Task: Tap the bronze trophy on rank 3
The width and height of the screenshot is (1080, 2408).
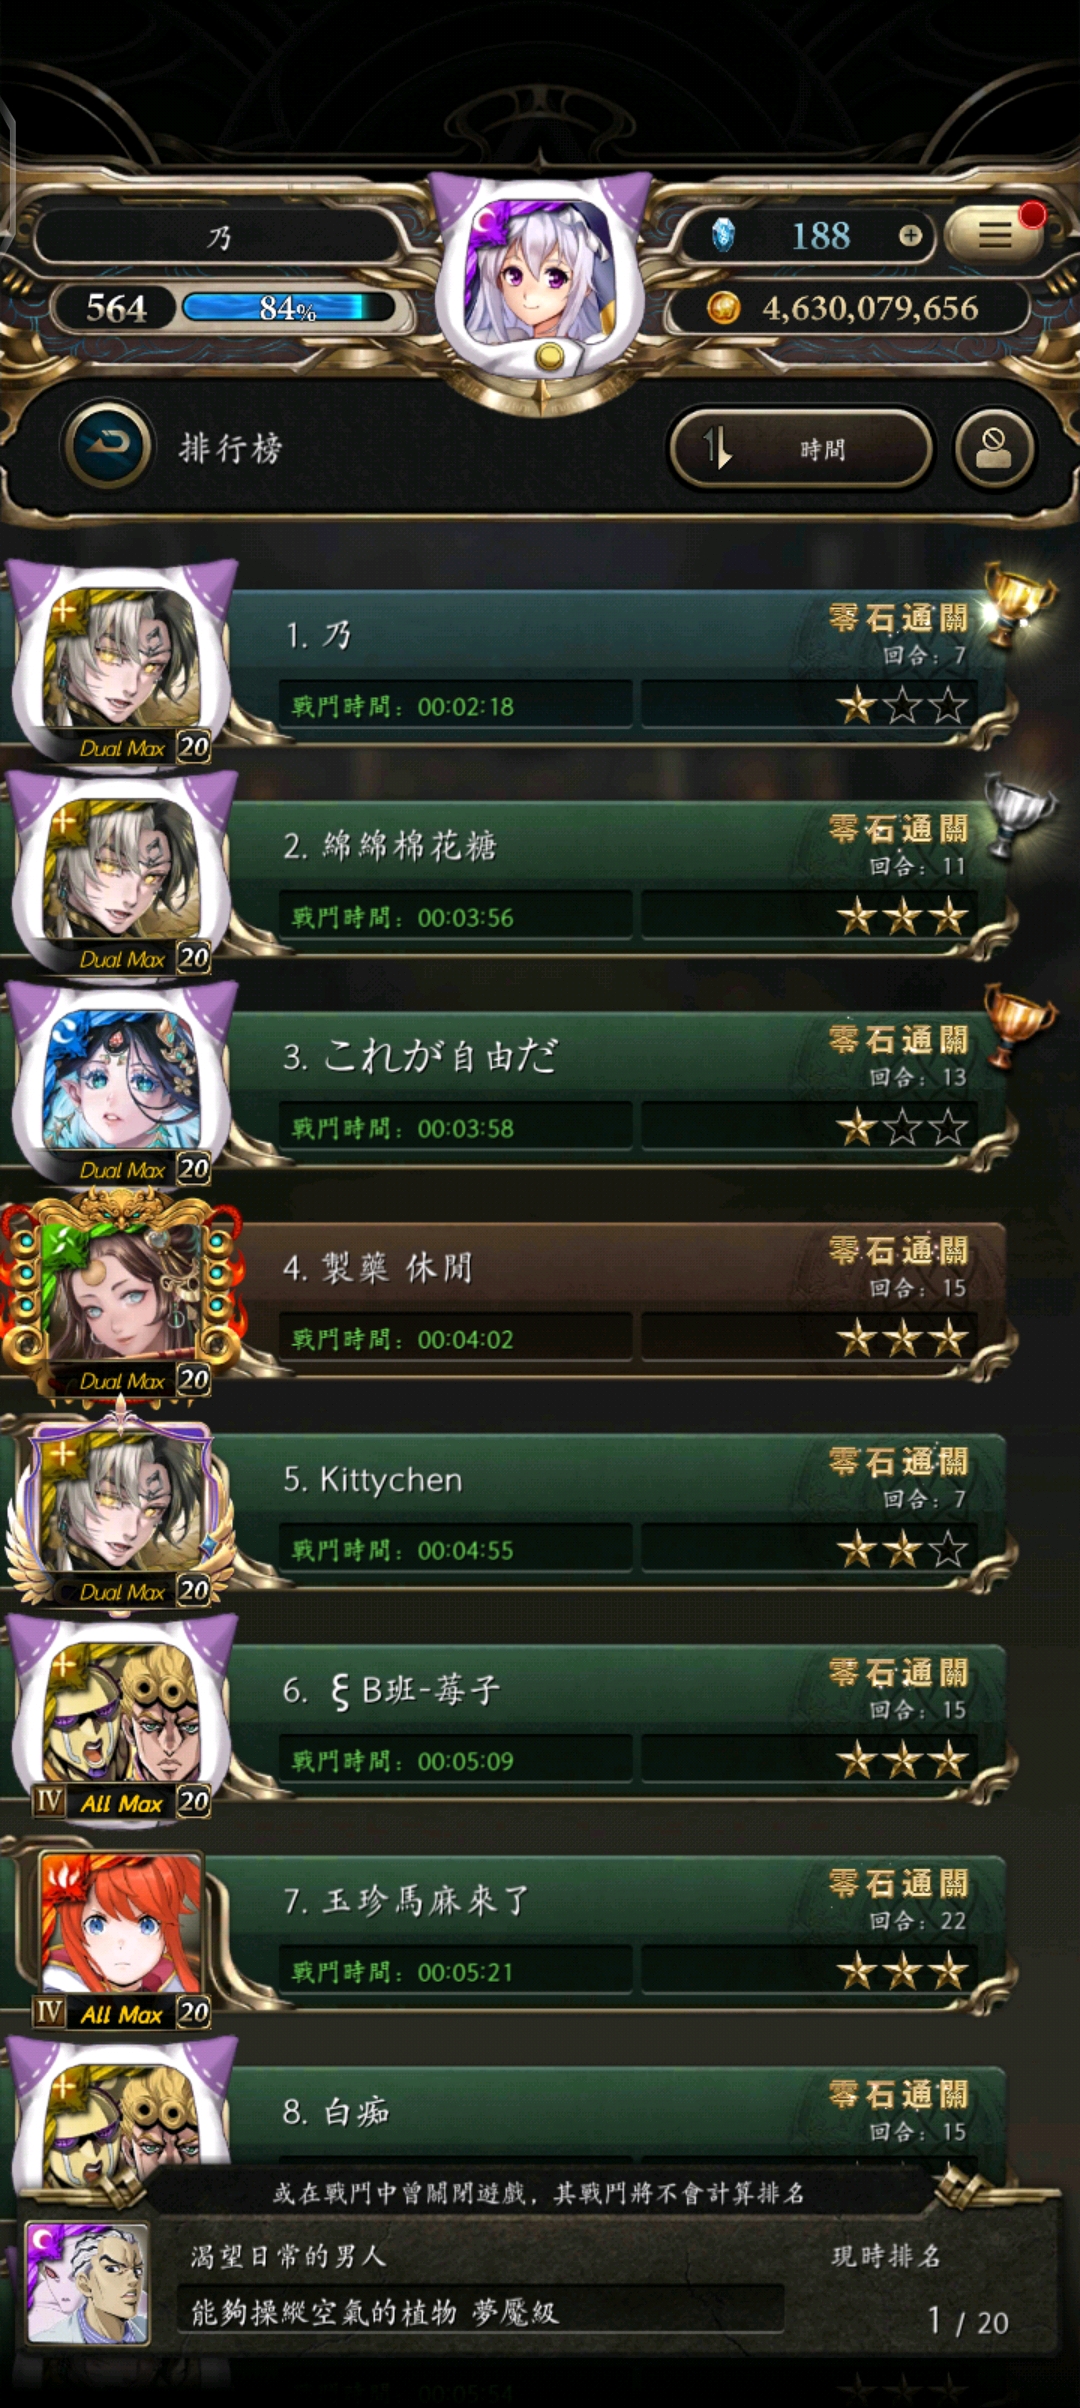Action: click(1018, 1024)
